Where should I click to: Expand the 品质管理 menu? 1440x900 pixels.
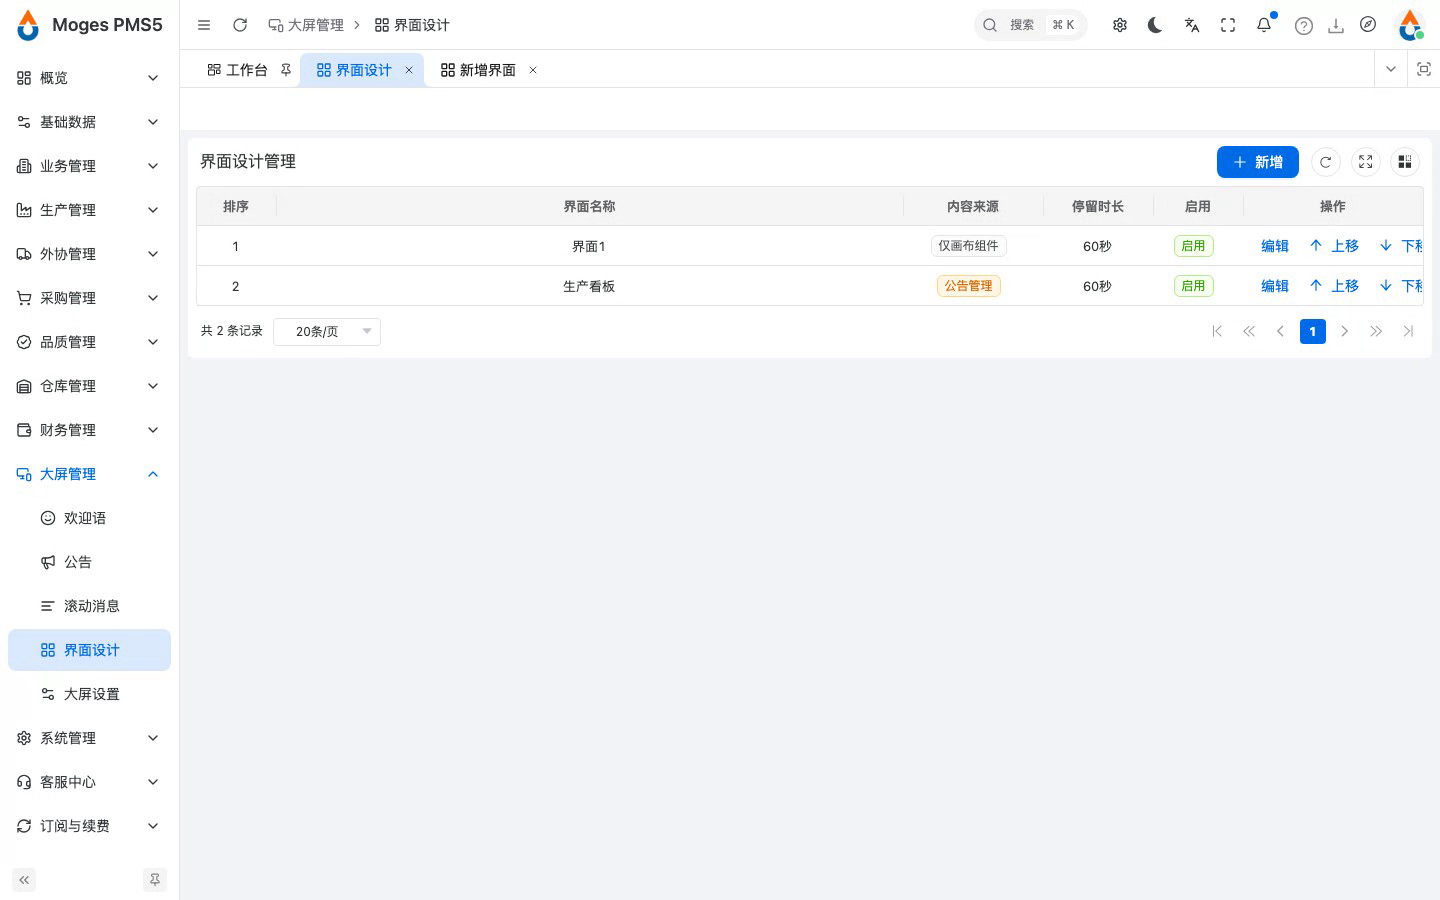(89, 342)
